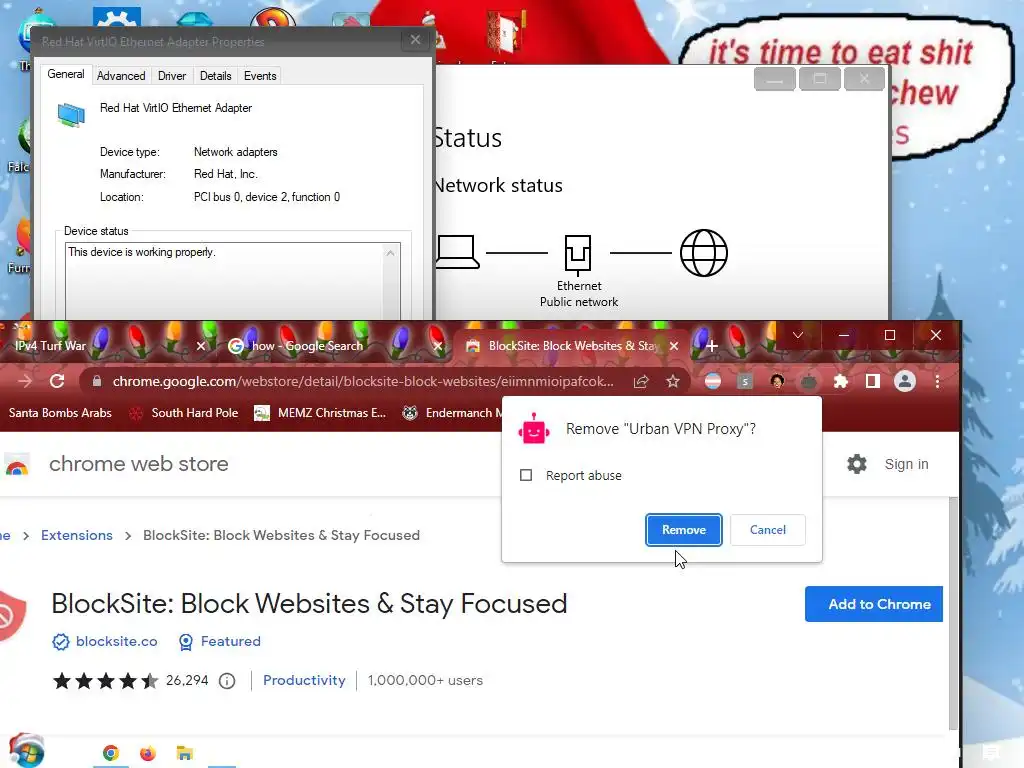
Task: Close the BlockSite tab
Action: click(x=674, y=345)
